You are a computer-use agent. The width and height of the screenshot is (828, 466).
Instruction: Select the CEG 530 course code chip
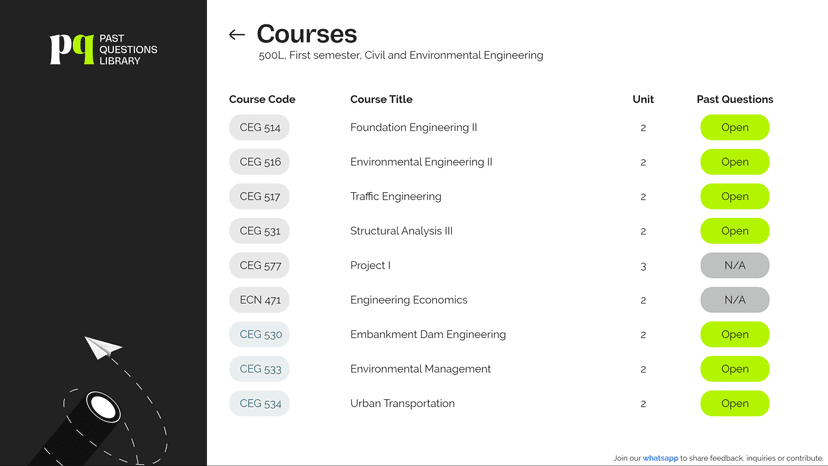(x=259, y=334)
